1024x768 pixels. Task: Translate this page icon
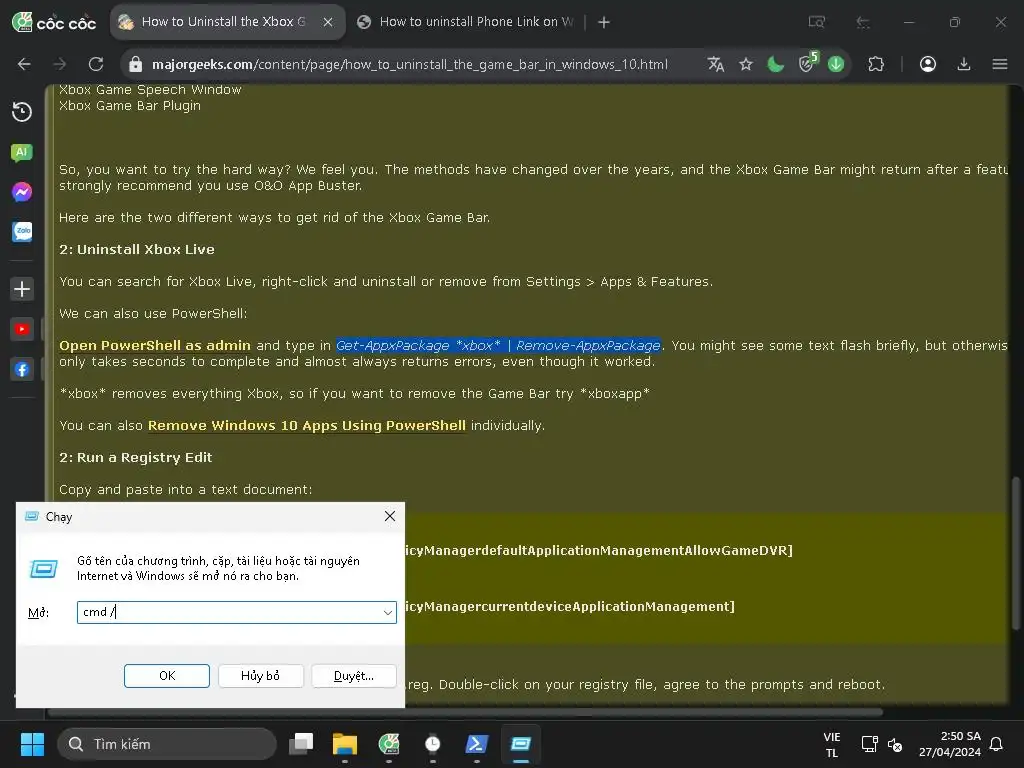[x=716, y=64]
